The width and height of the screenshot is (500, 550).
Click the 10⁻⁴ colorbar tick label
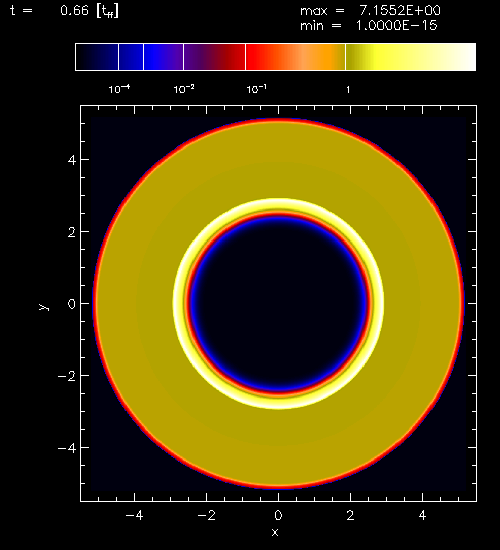[119, 89]
